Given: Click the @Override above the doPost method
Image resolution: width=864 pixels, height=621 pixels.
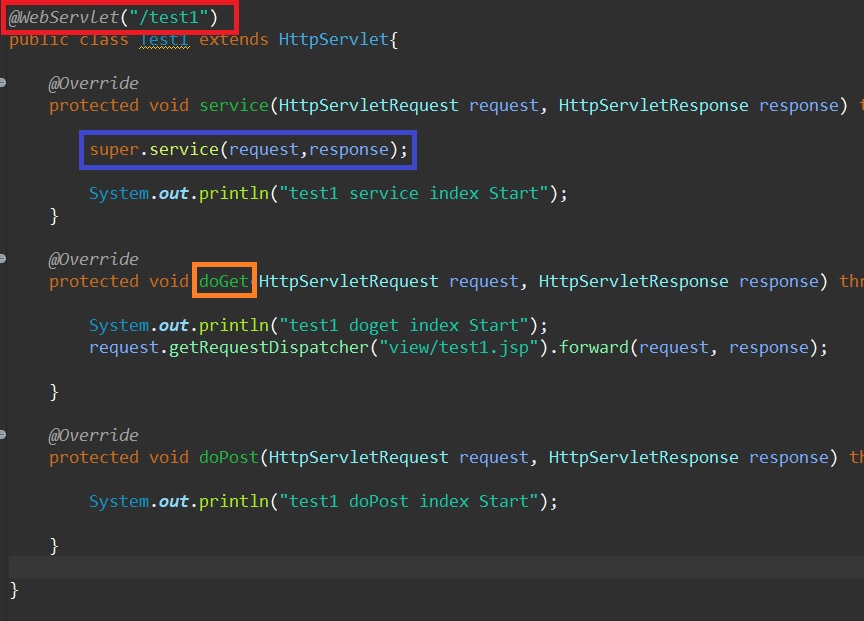Looking at the screenshot, I should click(93, 435).
